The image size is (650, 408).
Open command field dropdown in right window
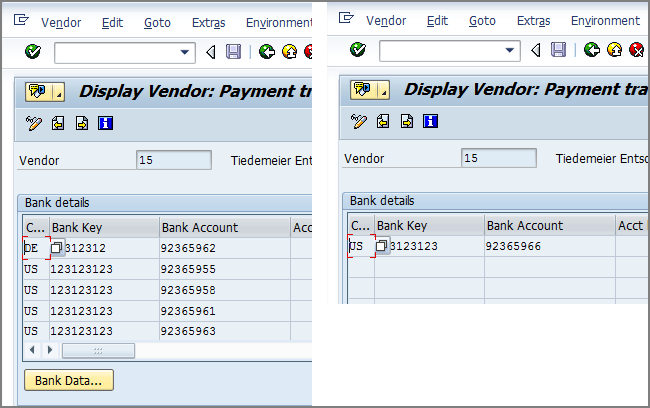click(x=510, y=50)
